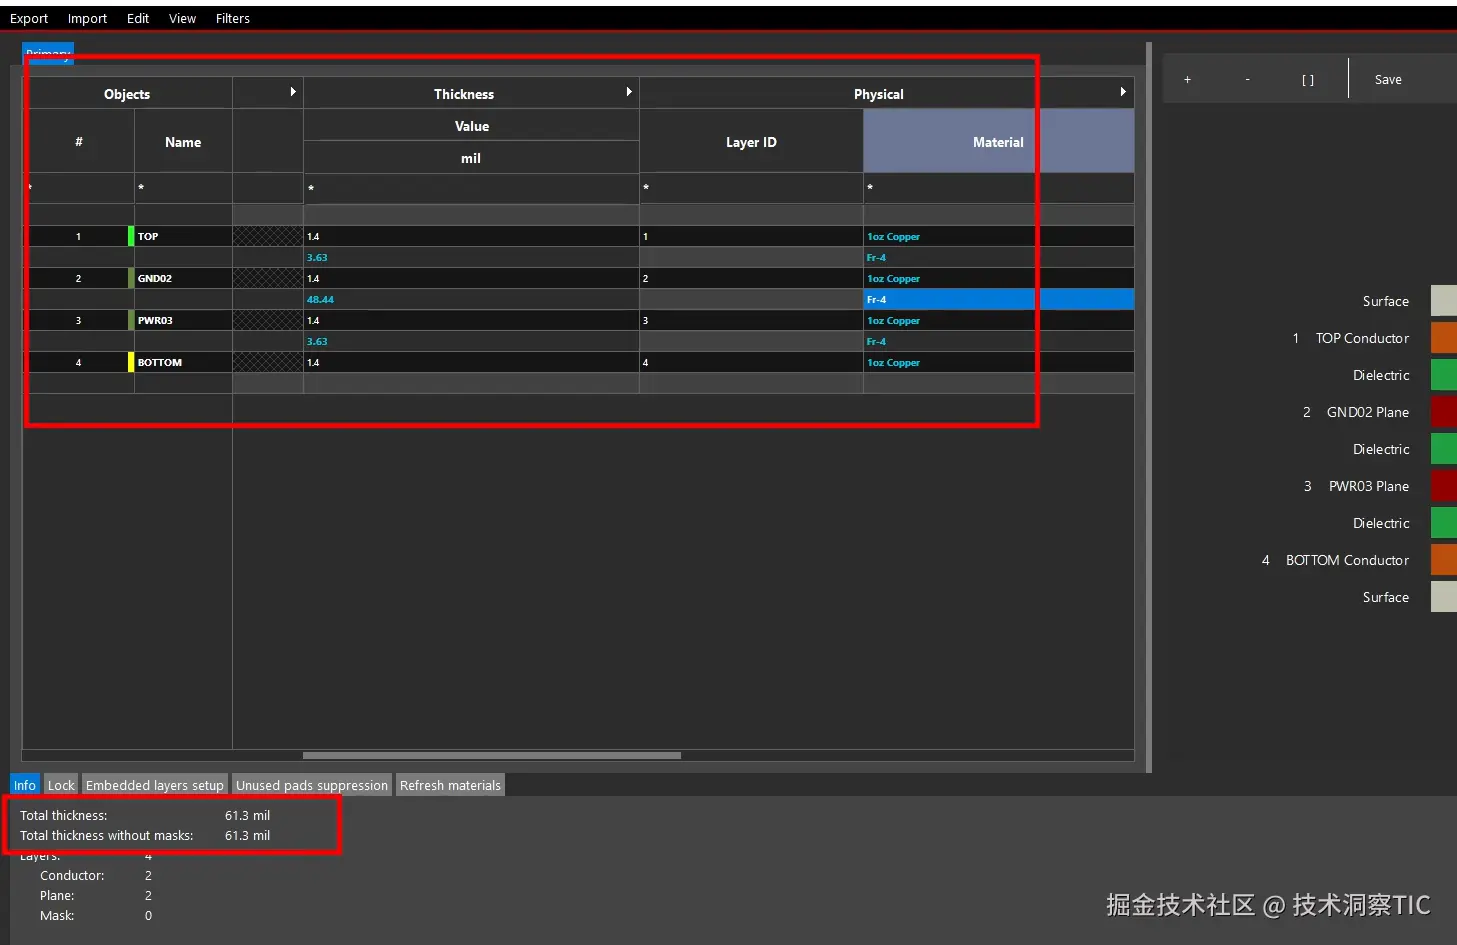Click the TOP row 1.4 thickness value
1457x945 pixels.
pyautogui.click(x=471, y=236)
